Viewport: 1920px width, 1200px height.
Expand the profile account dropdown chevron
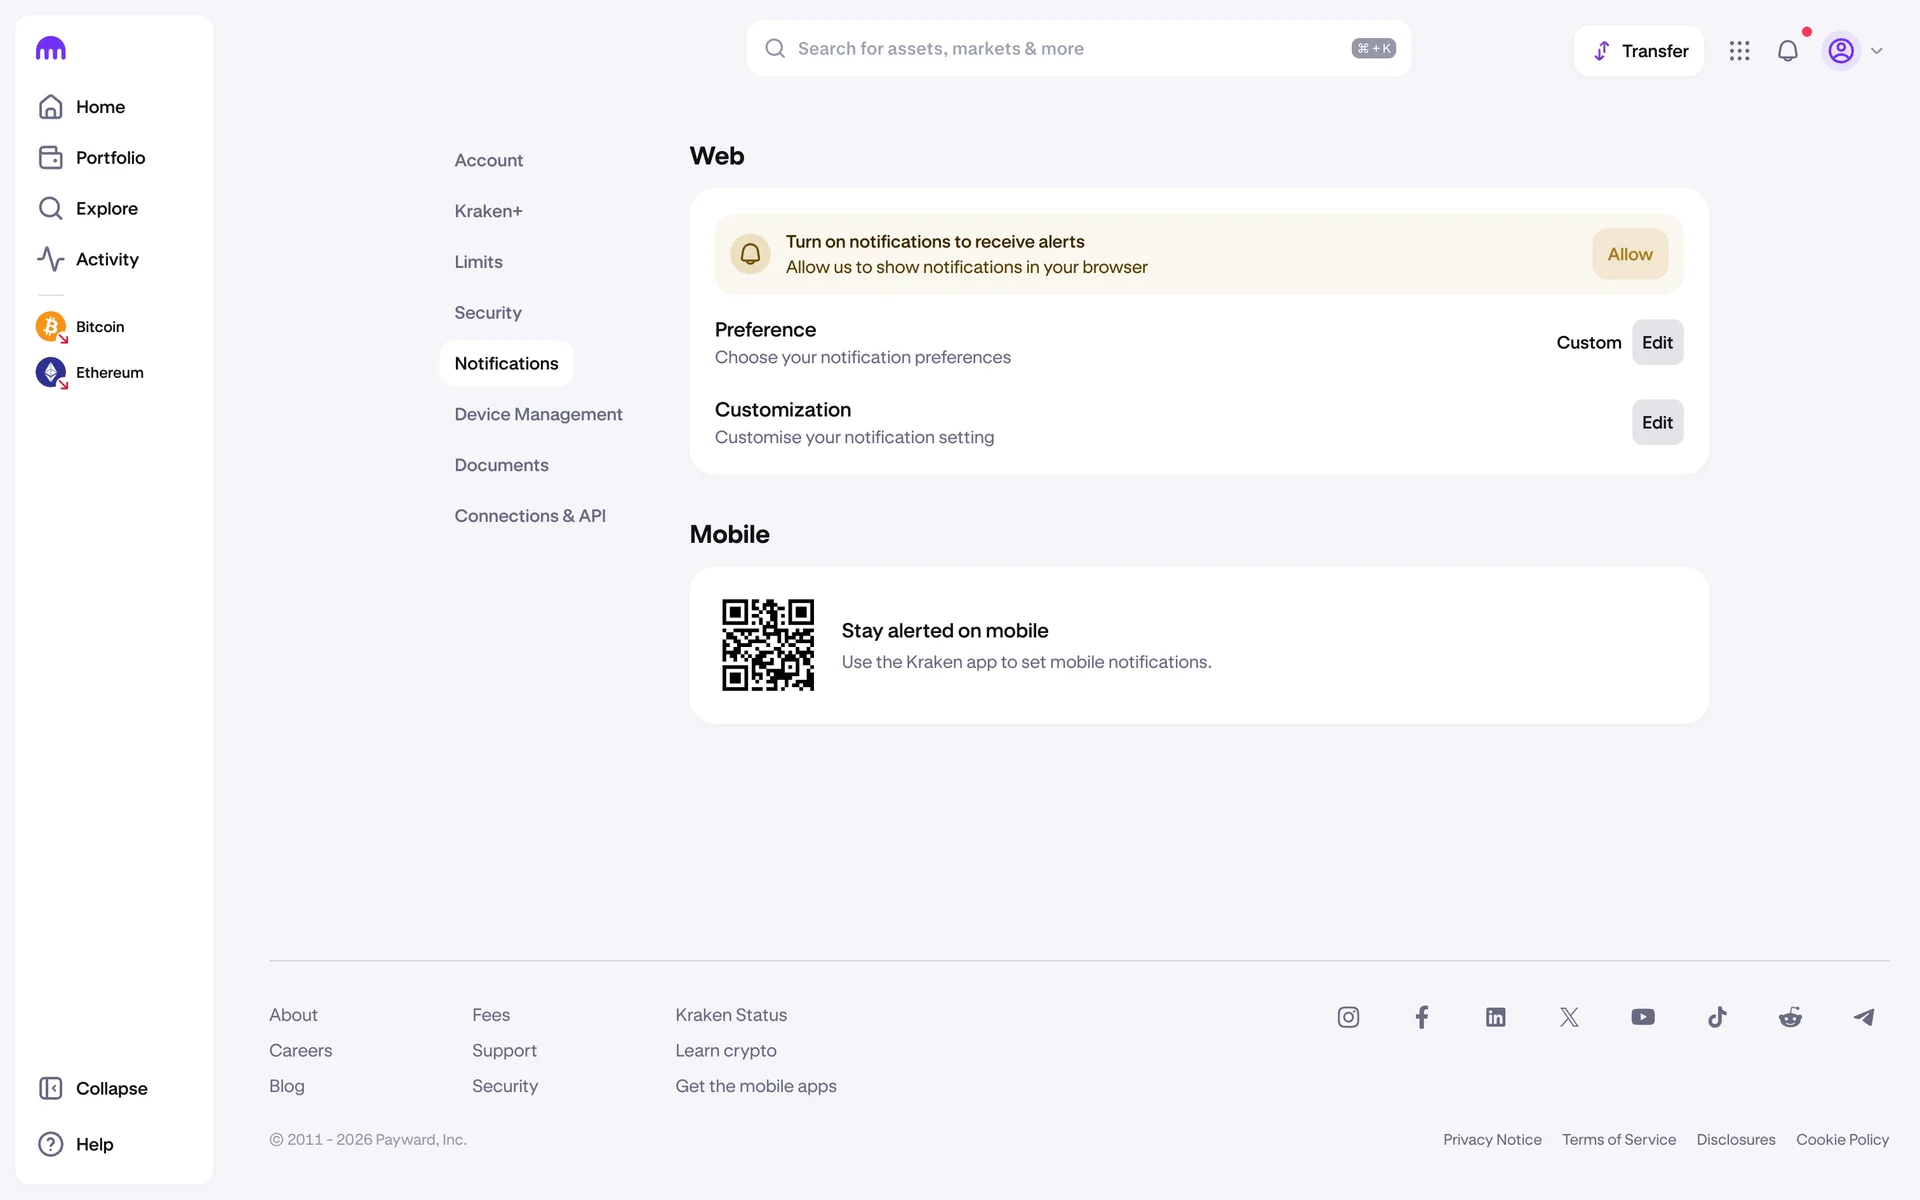coord(1877,51)
